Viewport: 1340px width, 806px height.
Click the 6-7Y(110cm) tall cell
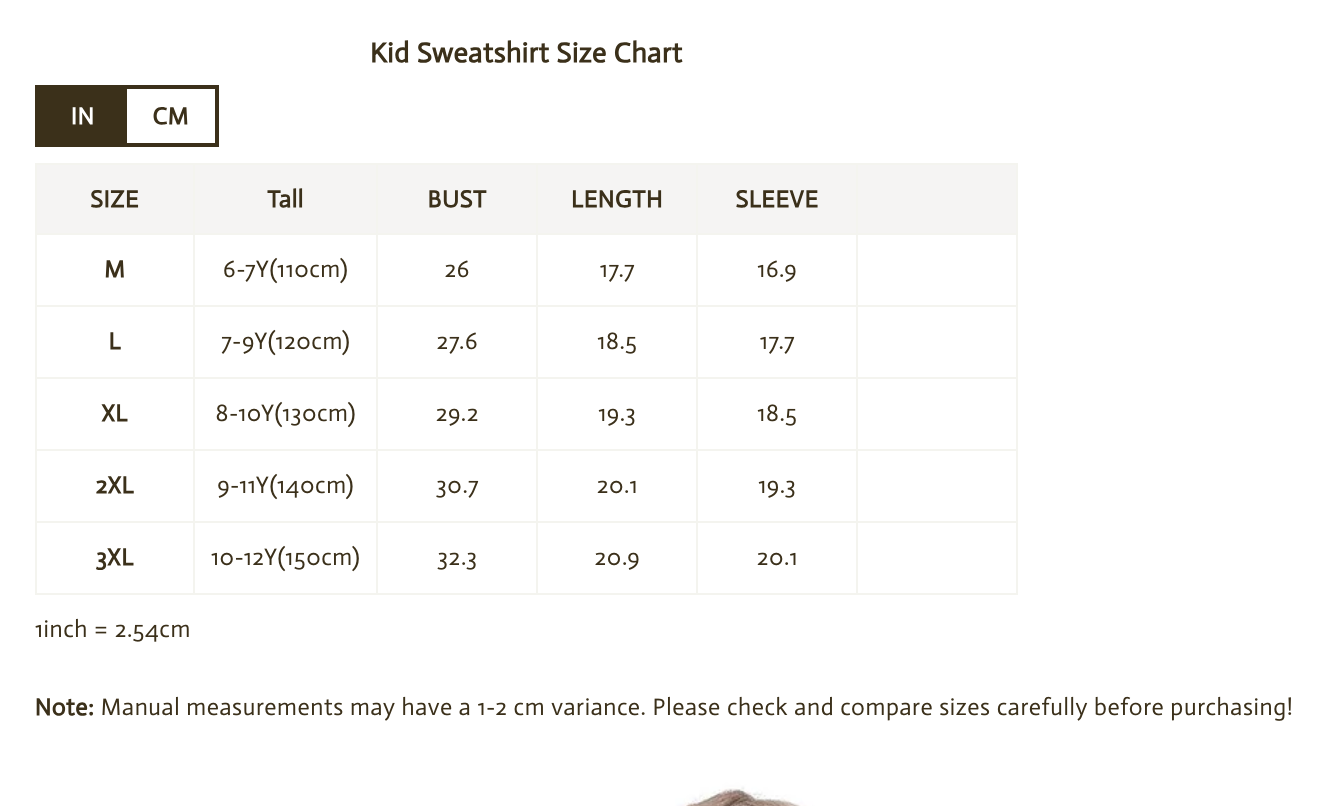point(285,270)
